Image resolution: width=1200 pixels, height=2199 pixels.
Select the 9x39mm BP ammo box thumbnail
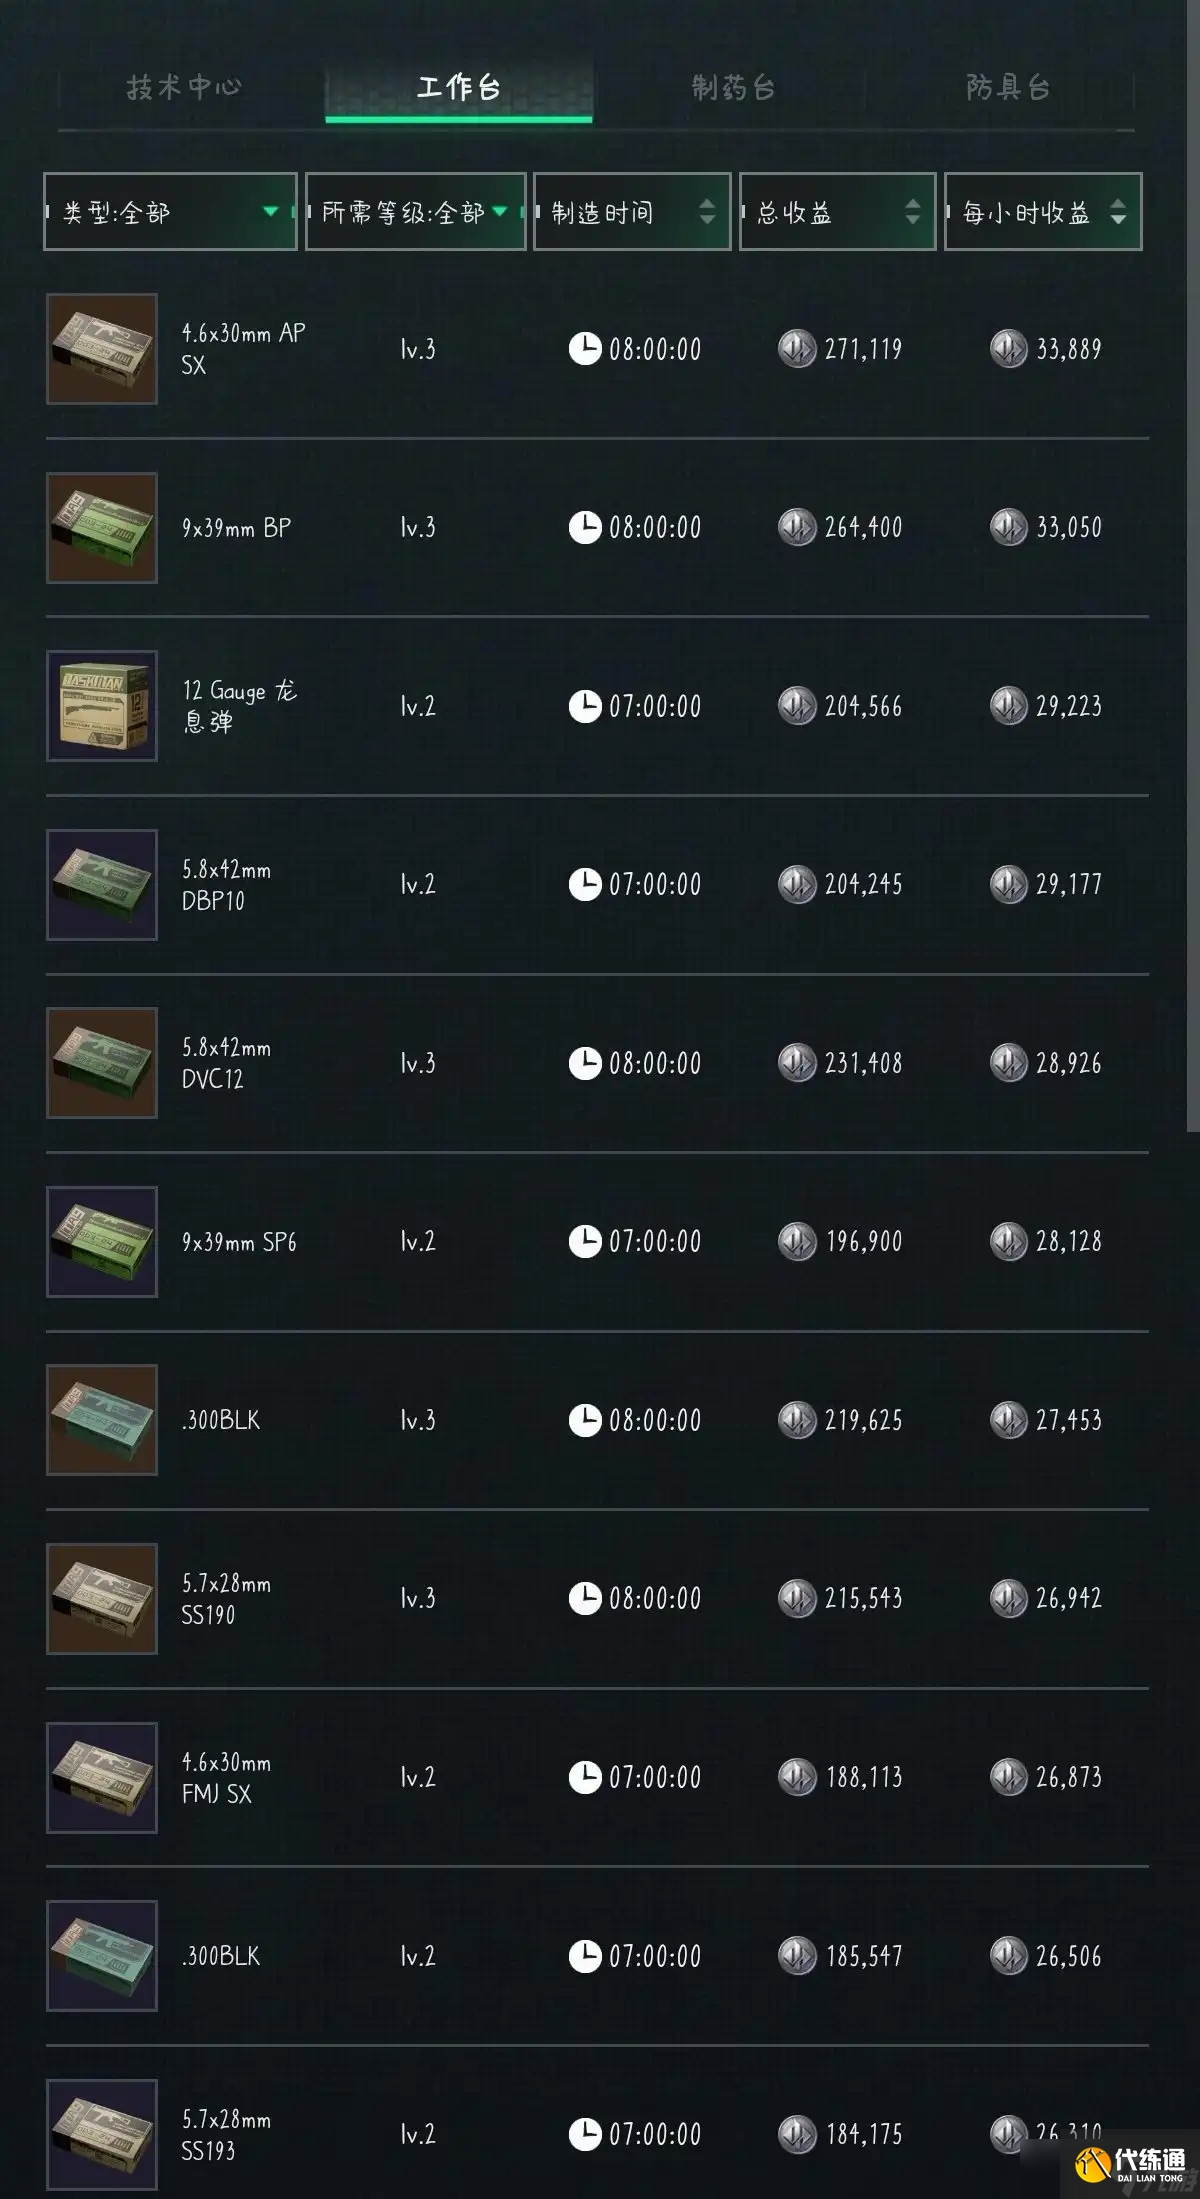[102, 528]
